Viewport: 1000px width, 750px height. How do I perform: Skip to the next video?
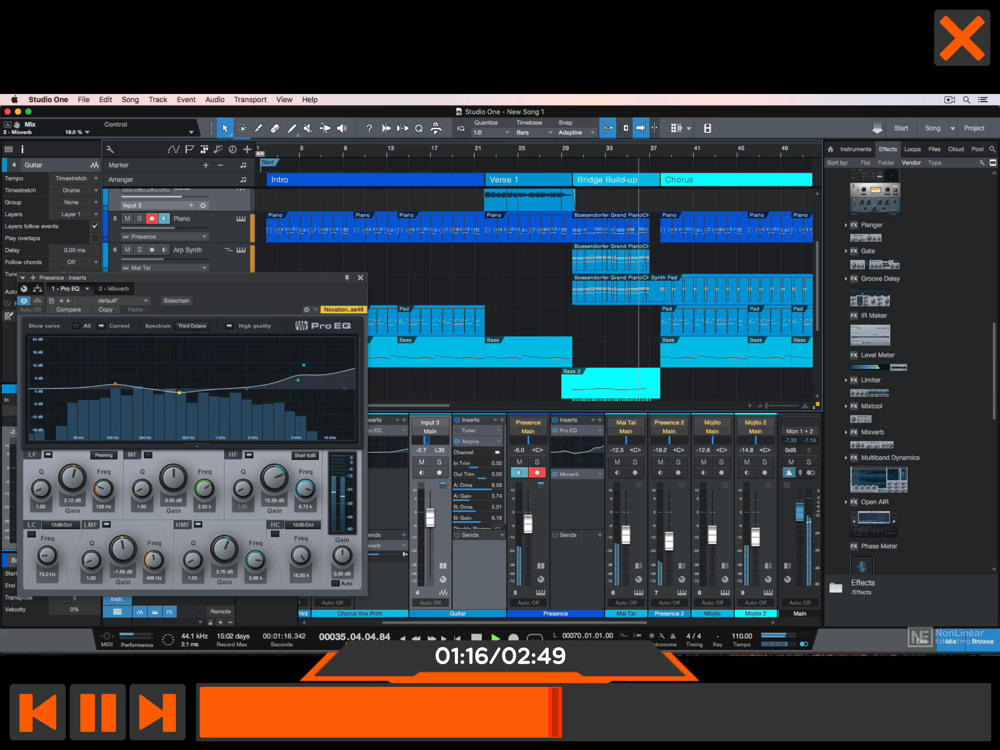tap(158, 712)
